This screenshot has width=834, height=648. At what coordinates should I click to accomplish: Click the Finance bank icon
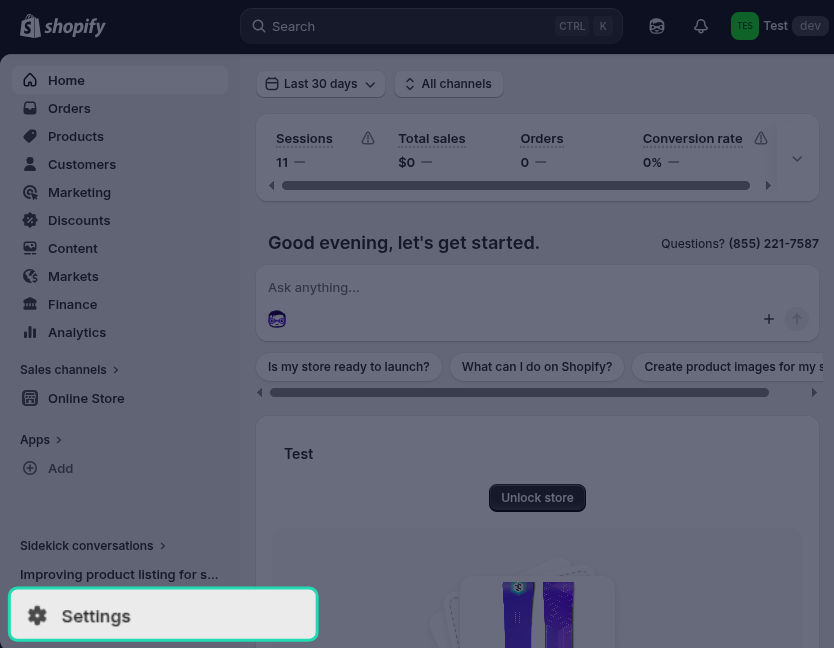click(x=30, y=304)
